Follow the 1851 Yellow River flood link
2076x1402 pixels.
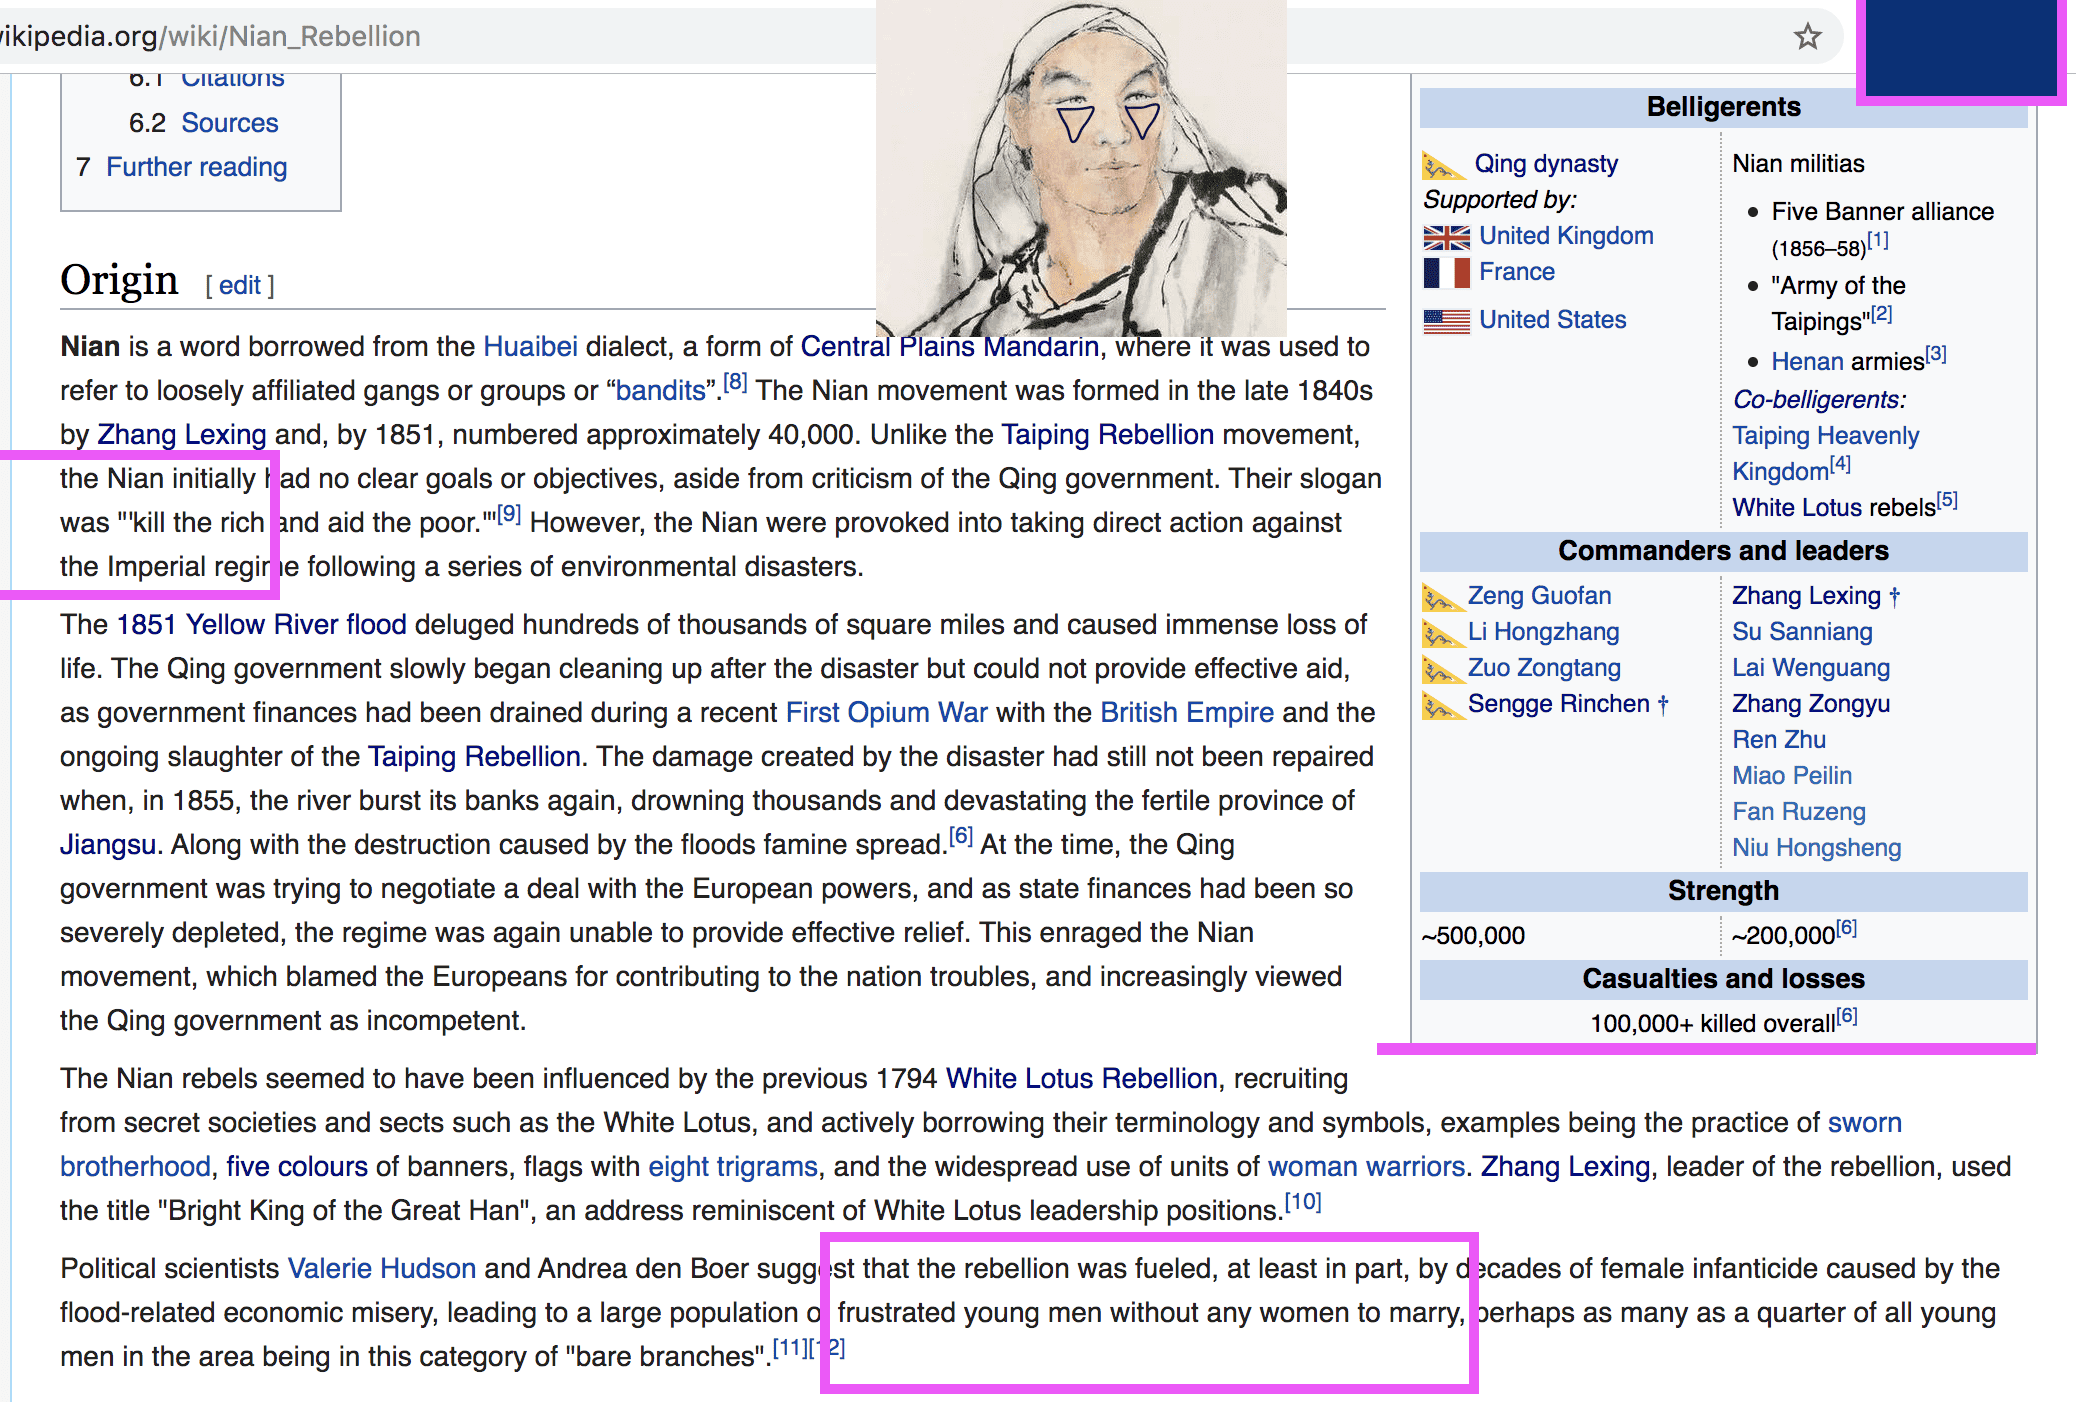[x=261, y=625]
